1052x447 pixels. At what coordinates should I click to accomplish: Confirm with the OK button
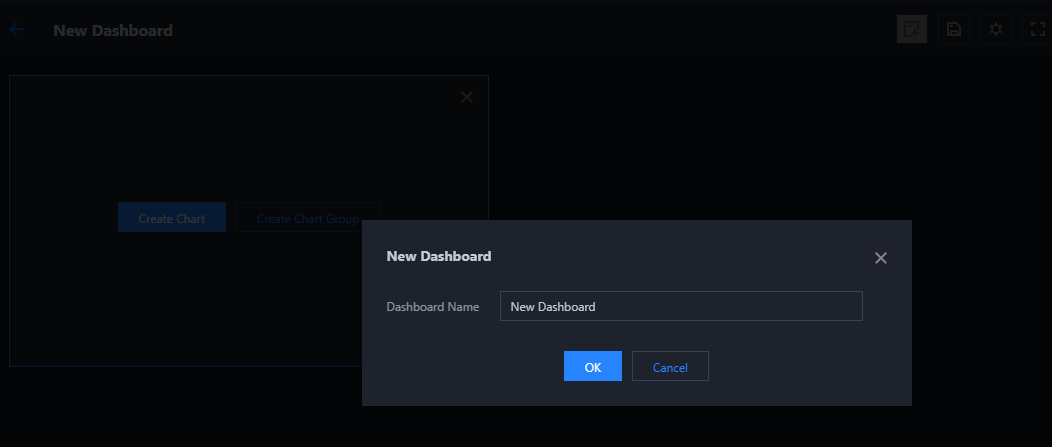592,366
